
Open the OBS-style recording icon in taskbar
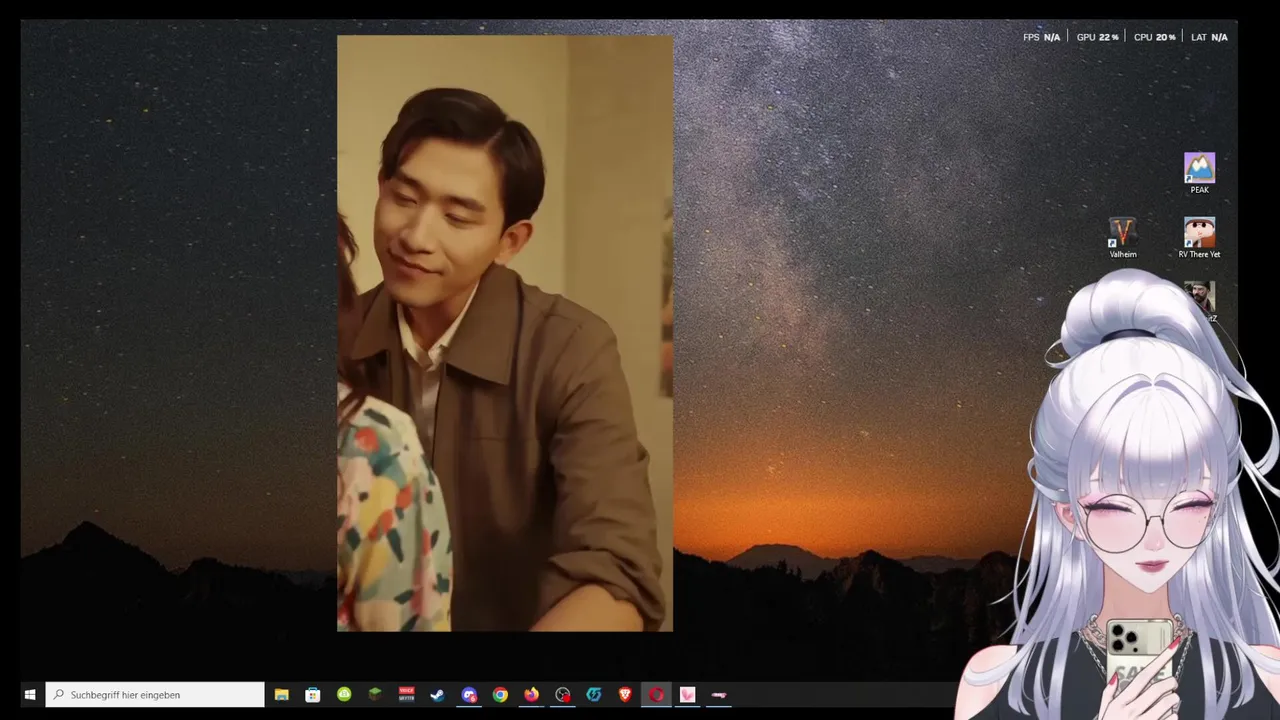563,695
